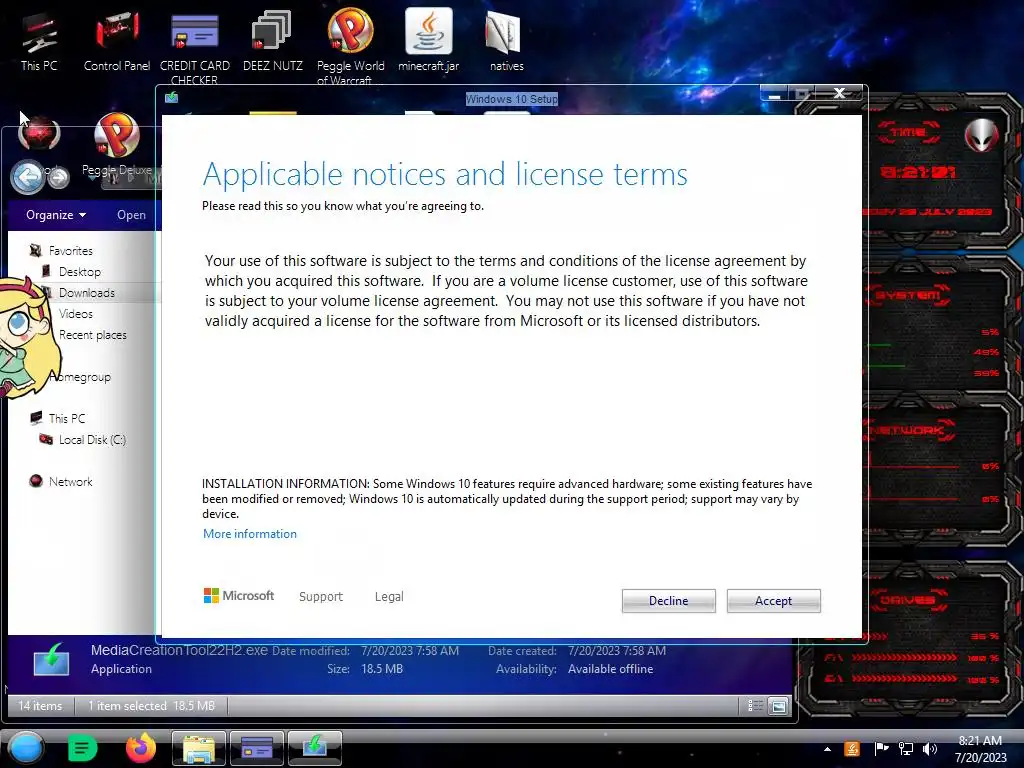
Task: Open the Peggle World of Warcraft desktop icon
Action: coord(351,47)
